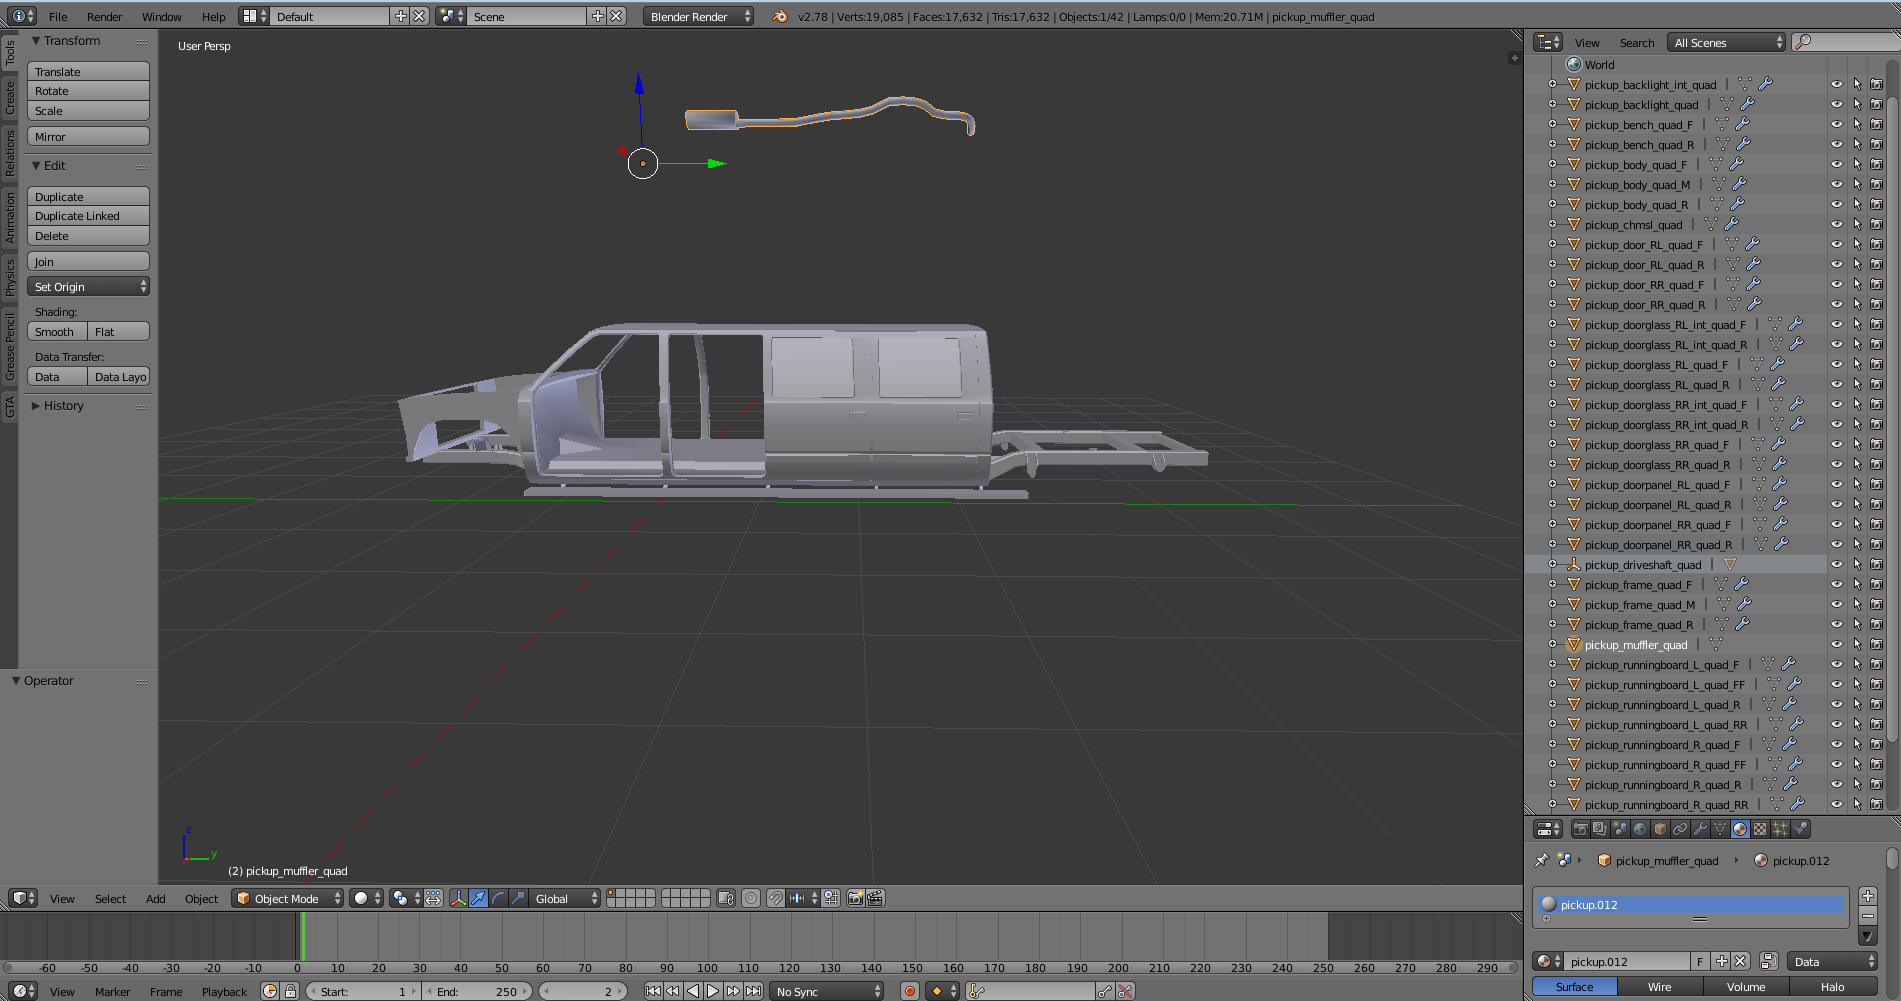1901x1001 pixels.
Task: Open the Render menu
Action: pos(104,17)
